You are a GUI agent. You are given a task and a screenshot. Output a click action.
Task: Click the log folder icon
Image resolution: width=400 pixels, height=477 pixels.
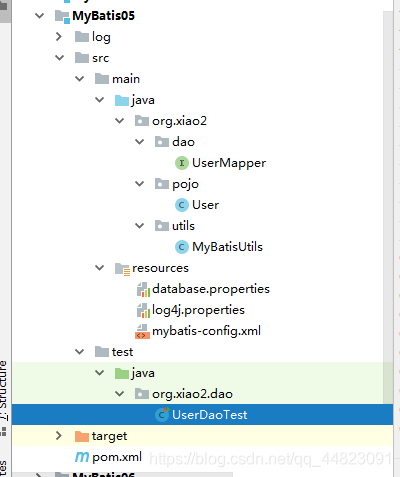pyautogui.click(x=82, y=37)
